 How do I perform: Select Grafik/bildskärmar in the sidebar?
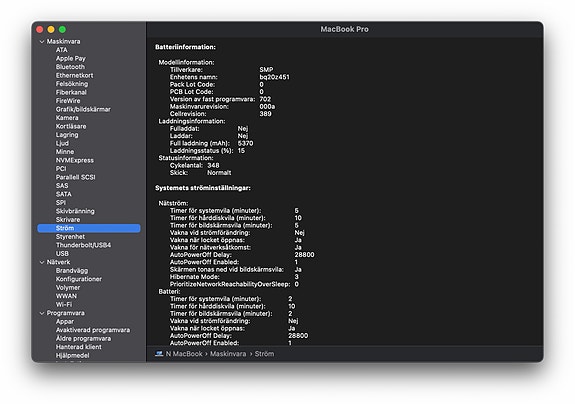(83, 109)
